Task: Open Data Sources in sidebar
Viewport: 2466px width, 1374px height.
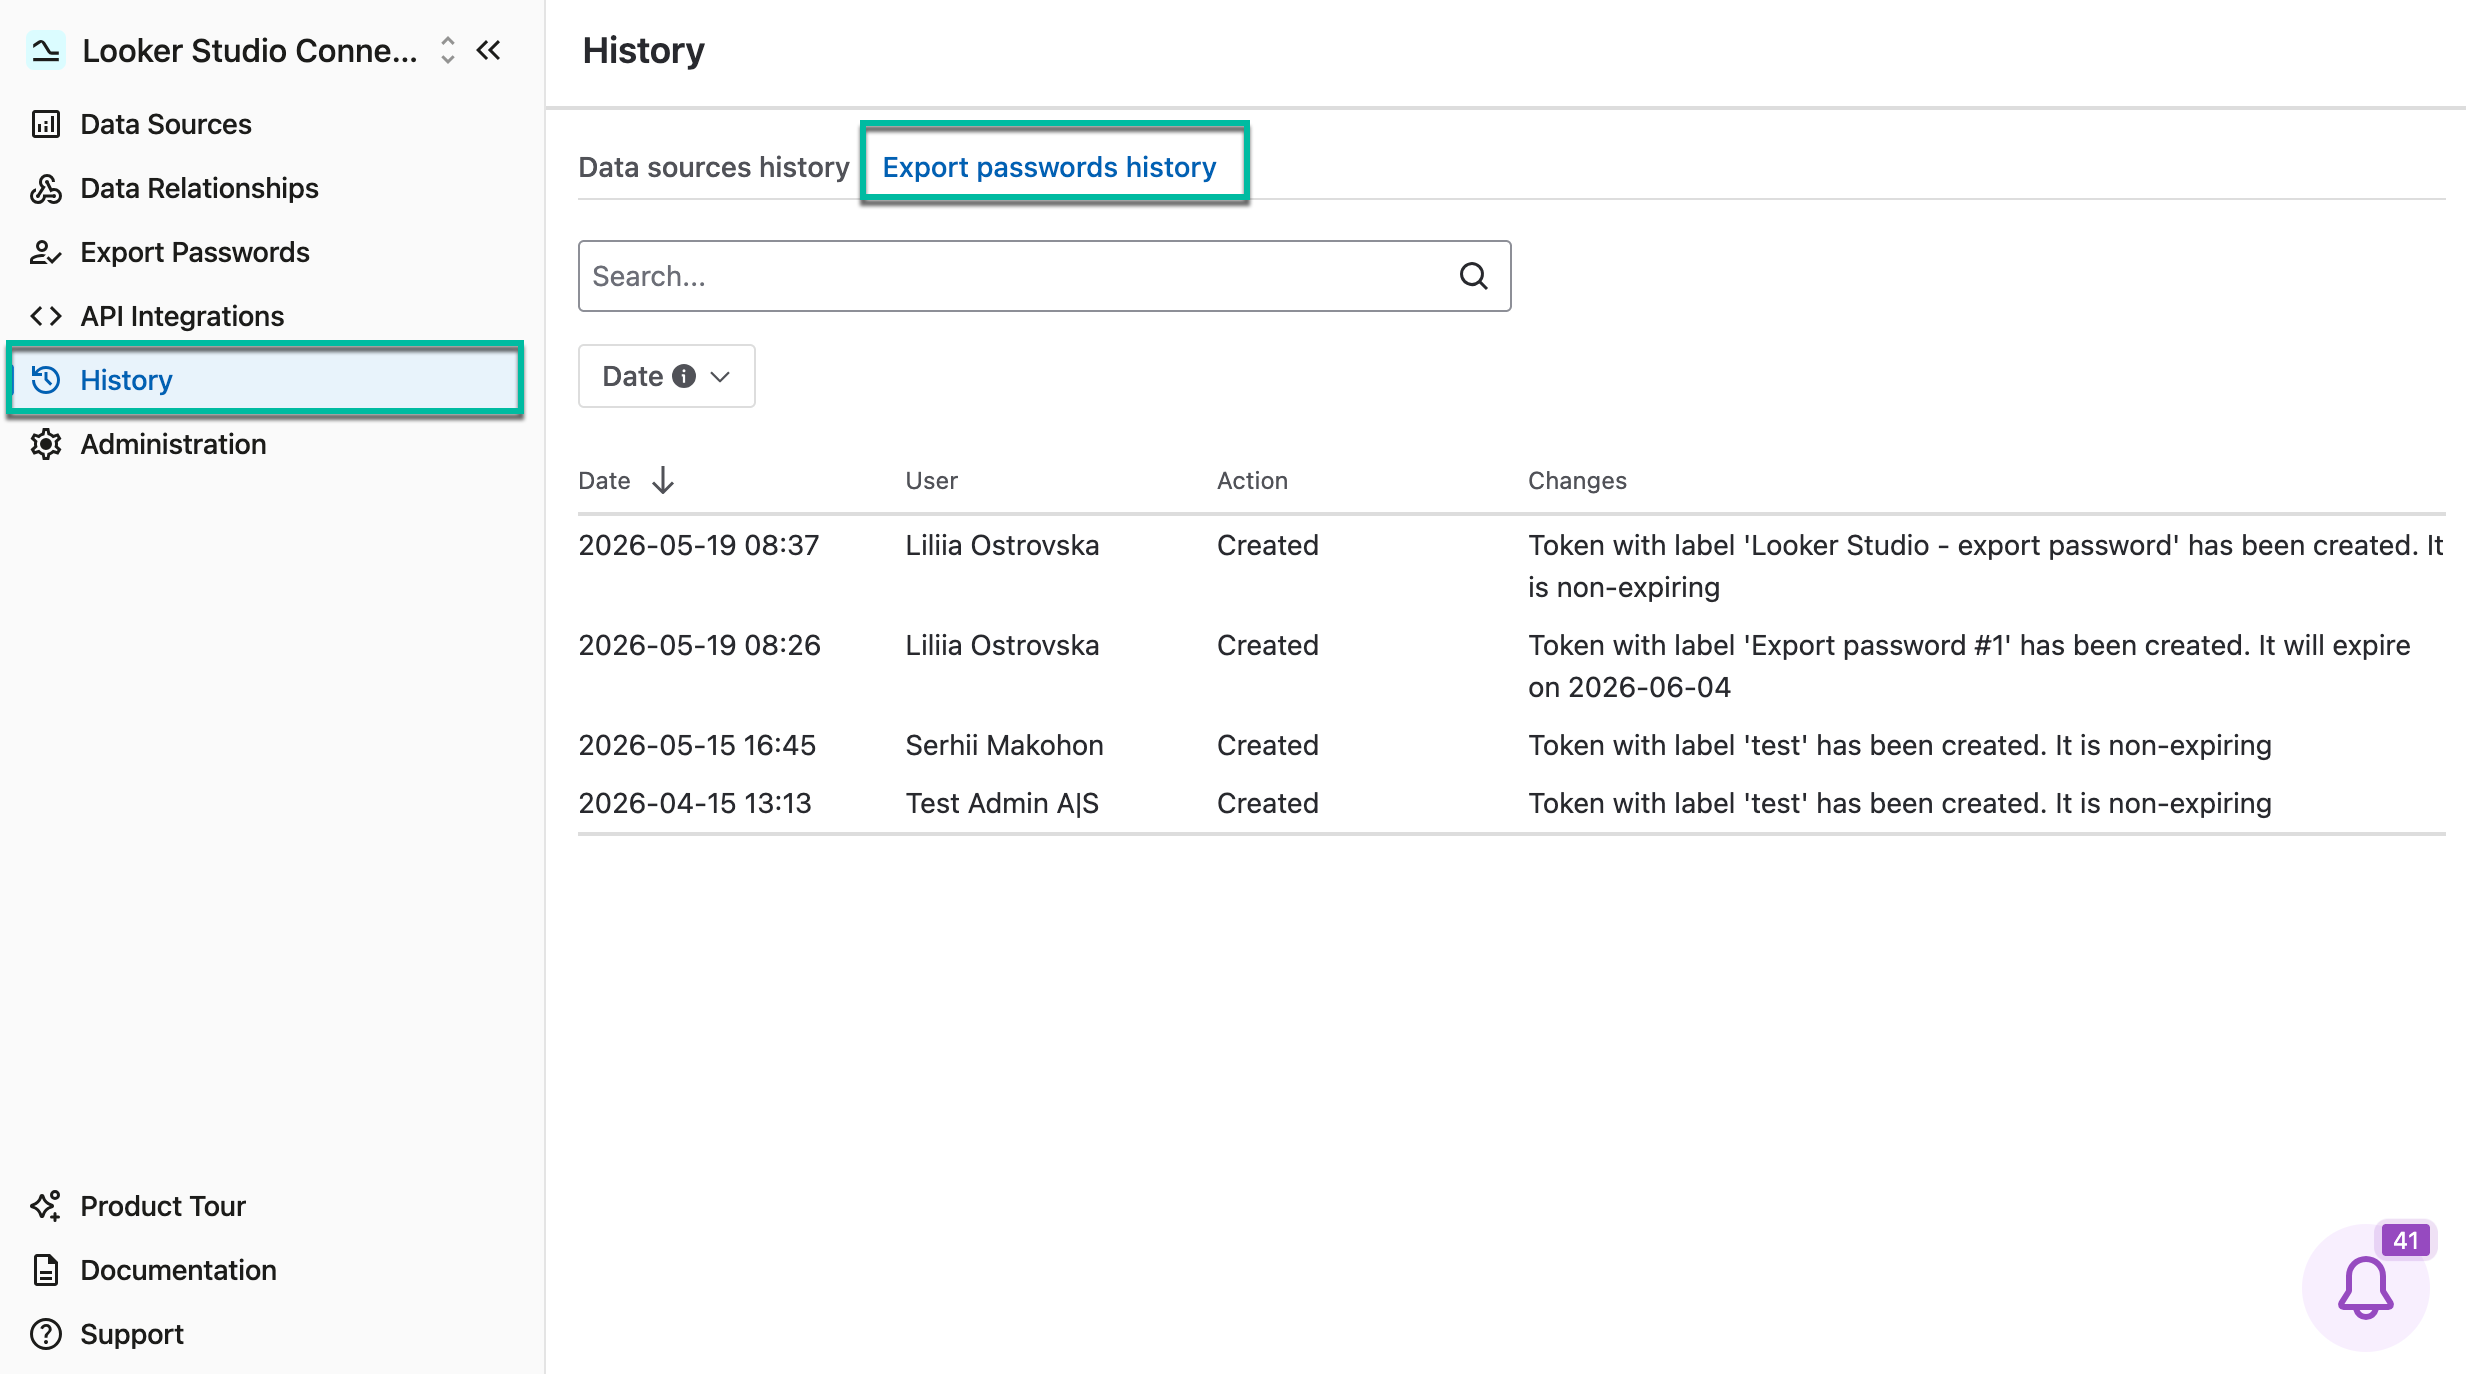Action: tap(165, 124)
